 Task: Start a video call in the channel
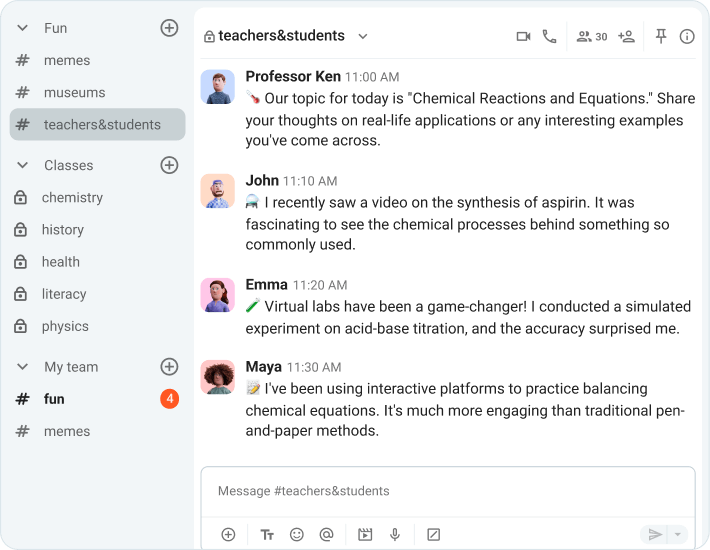coord(523,36)
